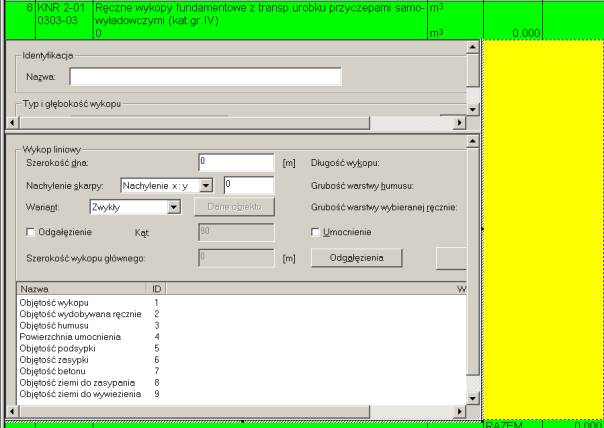Image resolution: width=604 pixels, height=428 pixels.
Task: Select Objętość ziemi do wywiezienia row
Action: [x=75, y=394]
